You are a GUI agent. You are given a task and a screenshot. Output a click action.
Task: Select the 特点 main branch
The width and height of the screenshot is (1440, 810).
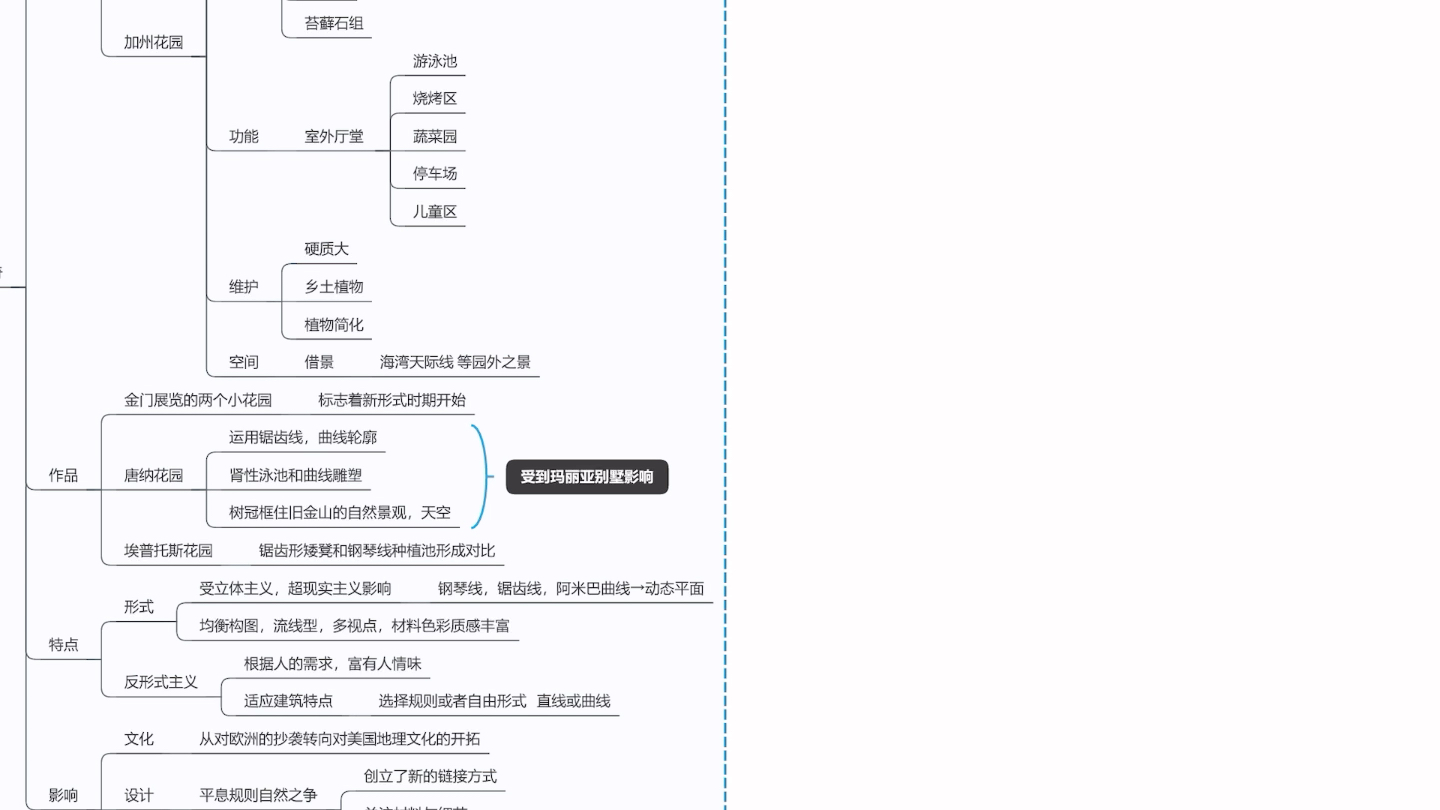pos(63,644)
